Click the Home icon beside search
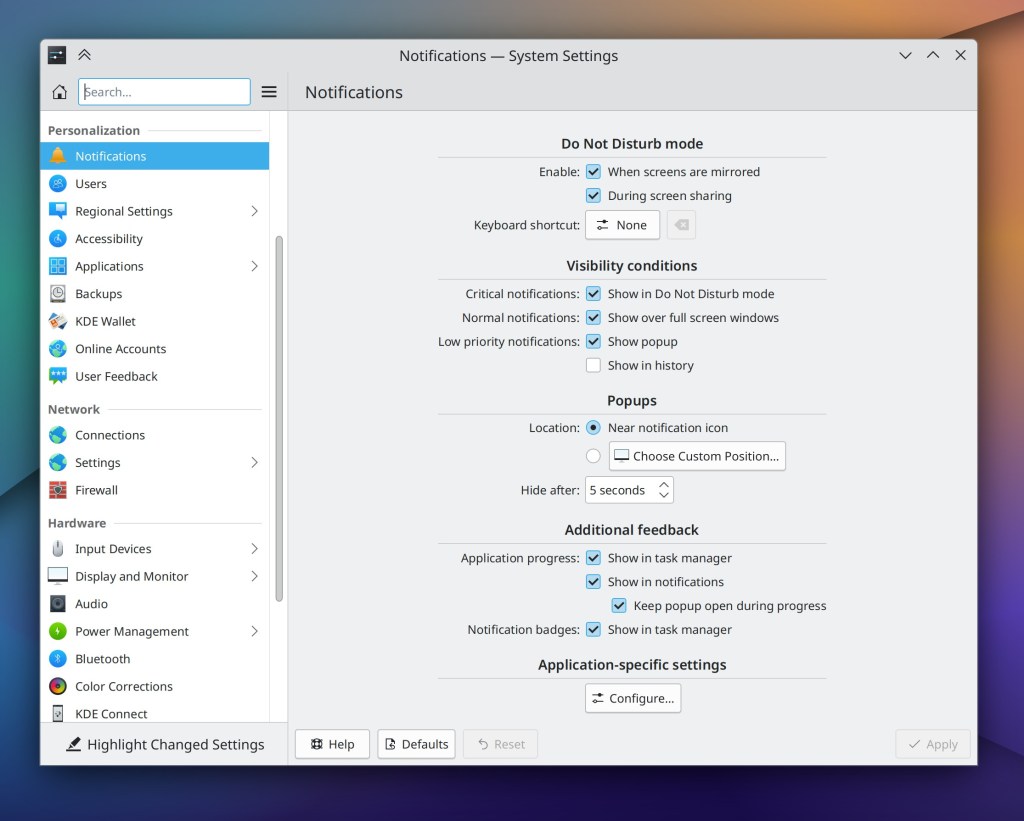Screen dimensions: 1024x821 pos(59,92)
